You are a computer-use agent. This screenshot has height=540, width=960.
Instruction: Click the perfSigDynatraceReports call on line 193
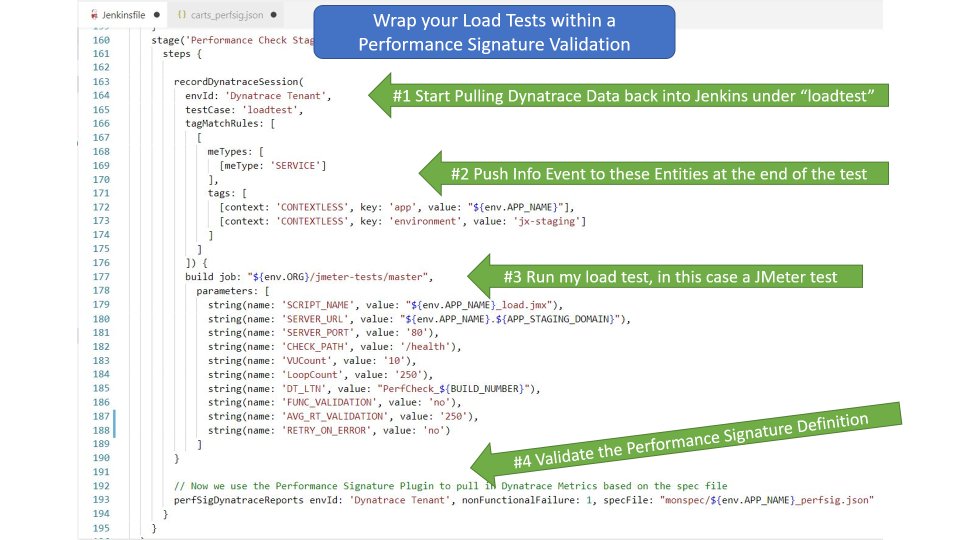click(238, 500)
